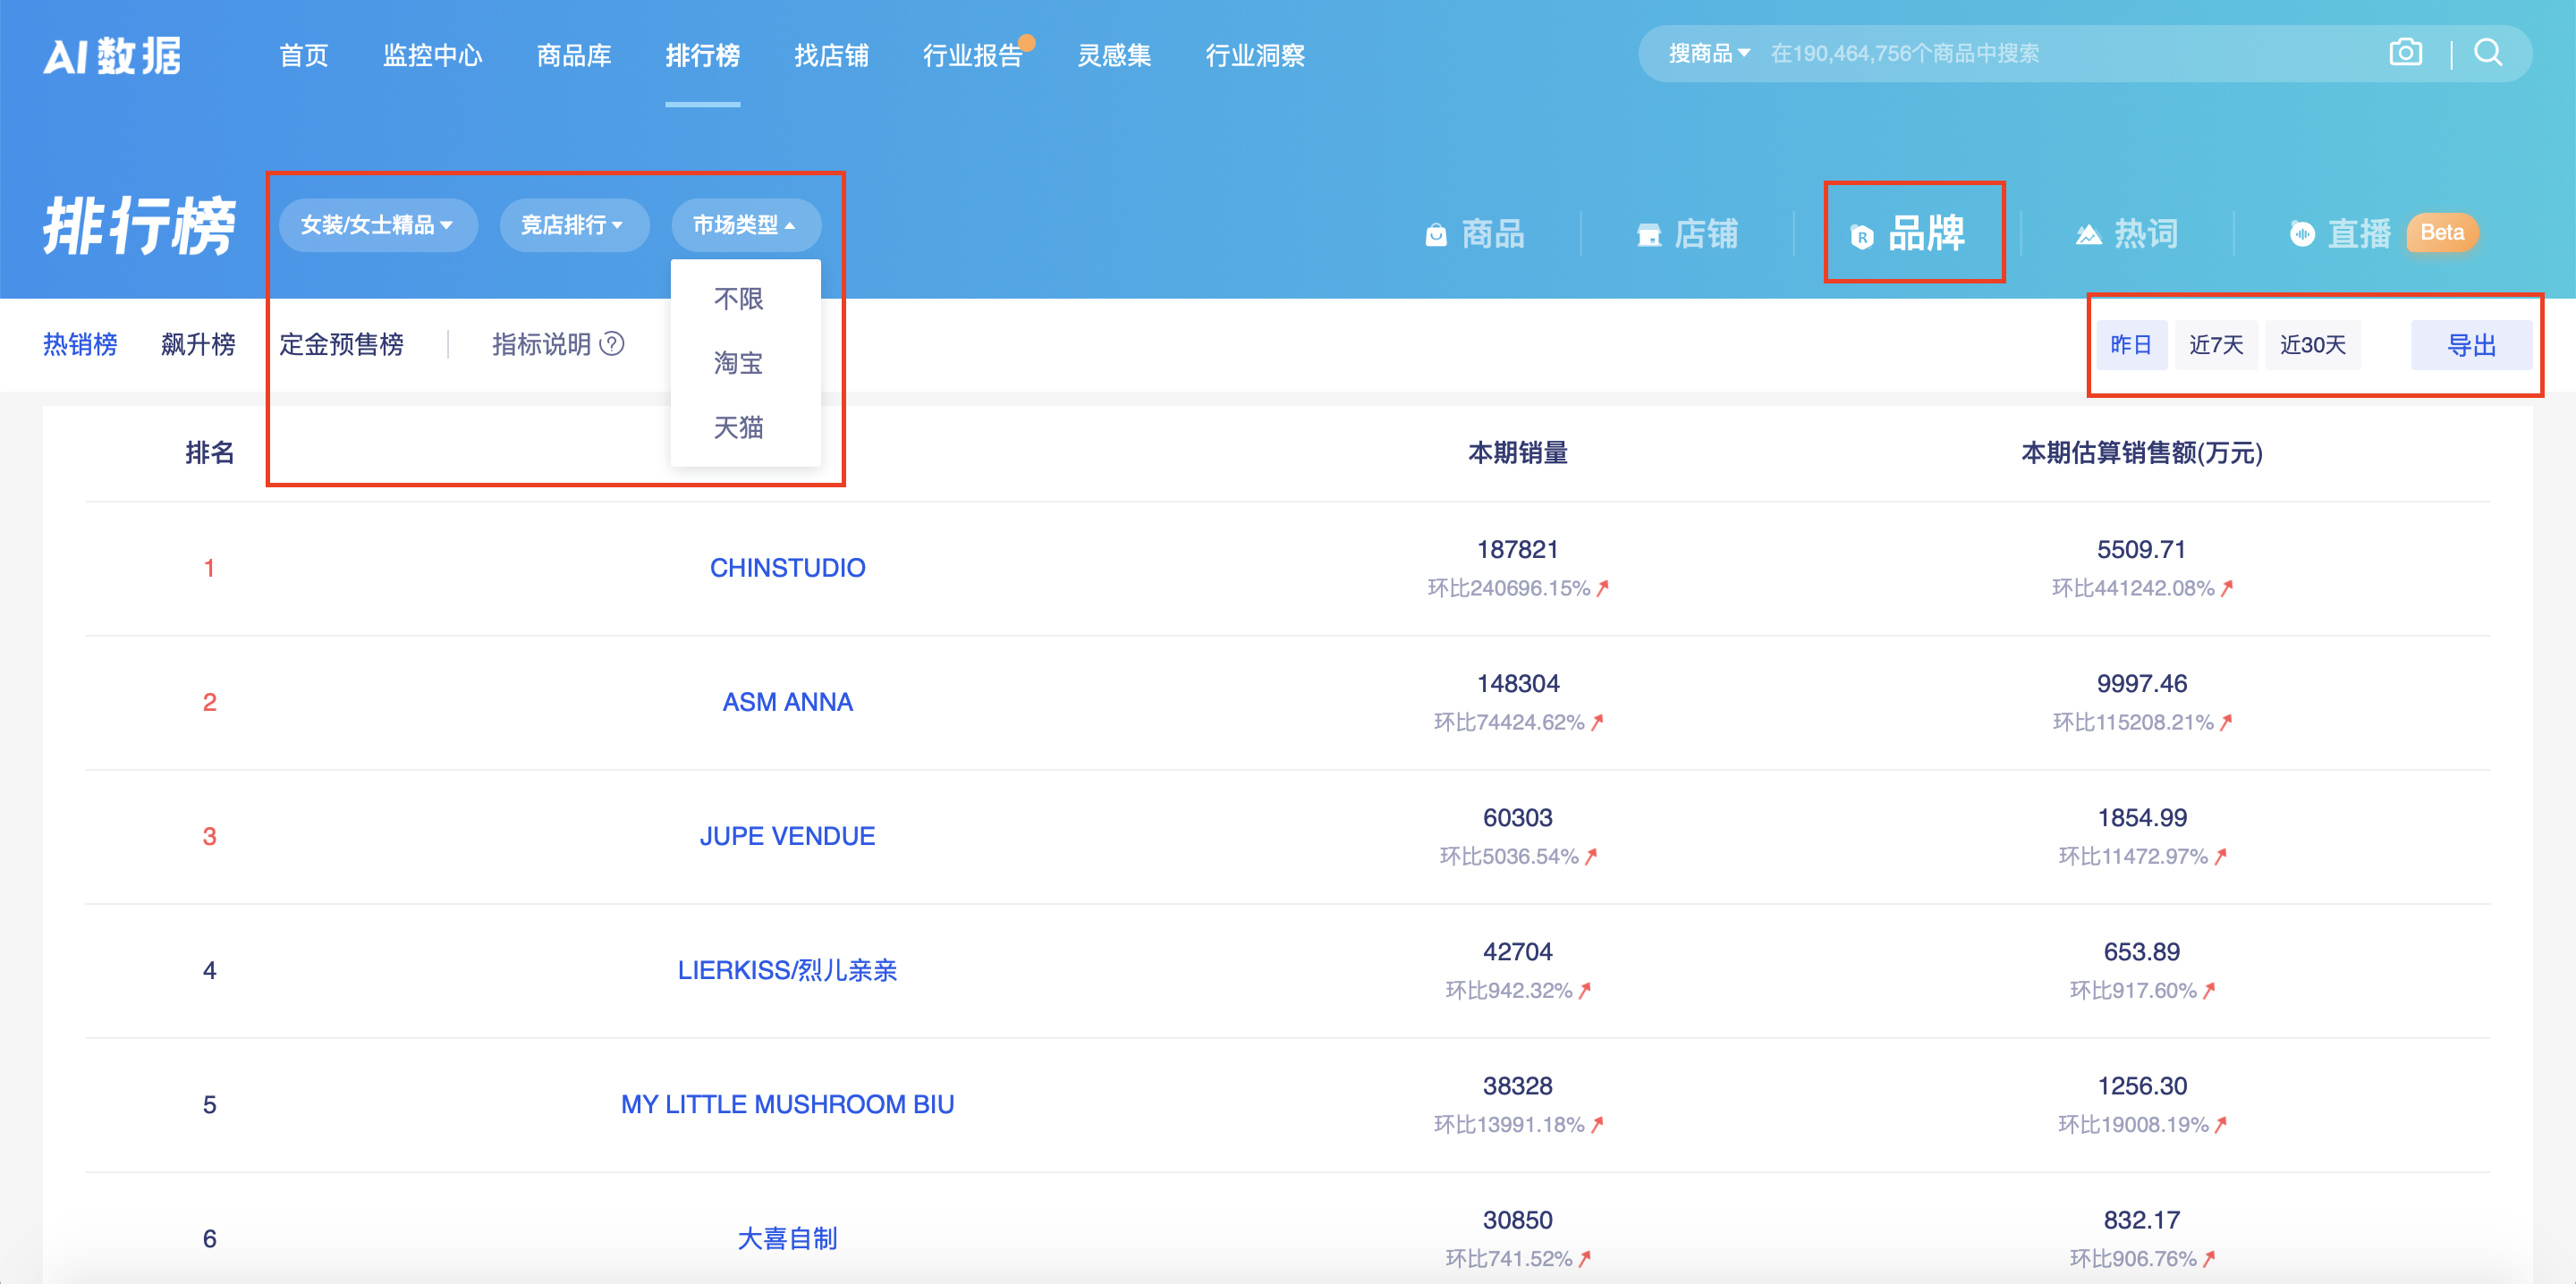Select 不限 in market type list
The image size is (2576, 1284).
point(738,299)
